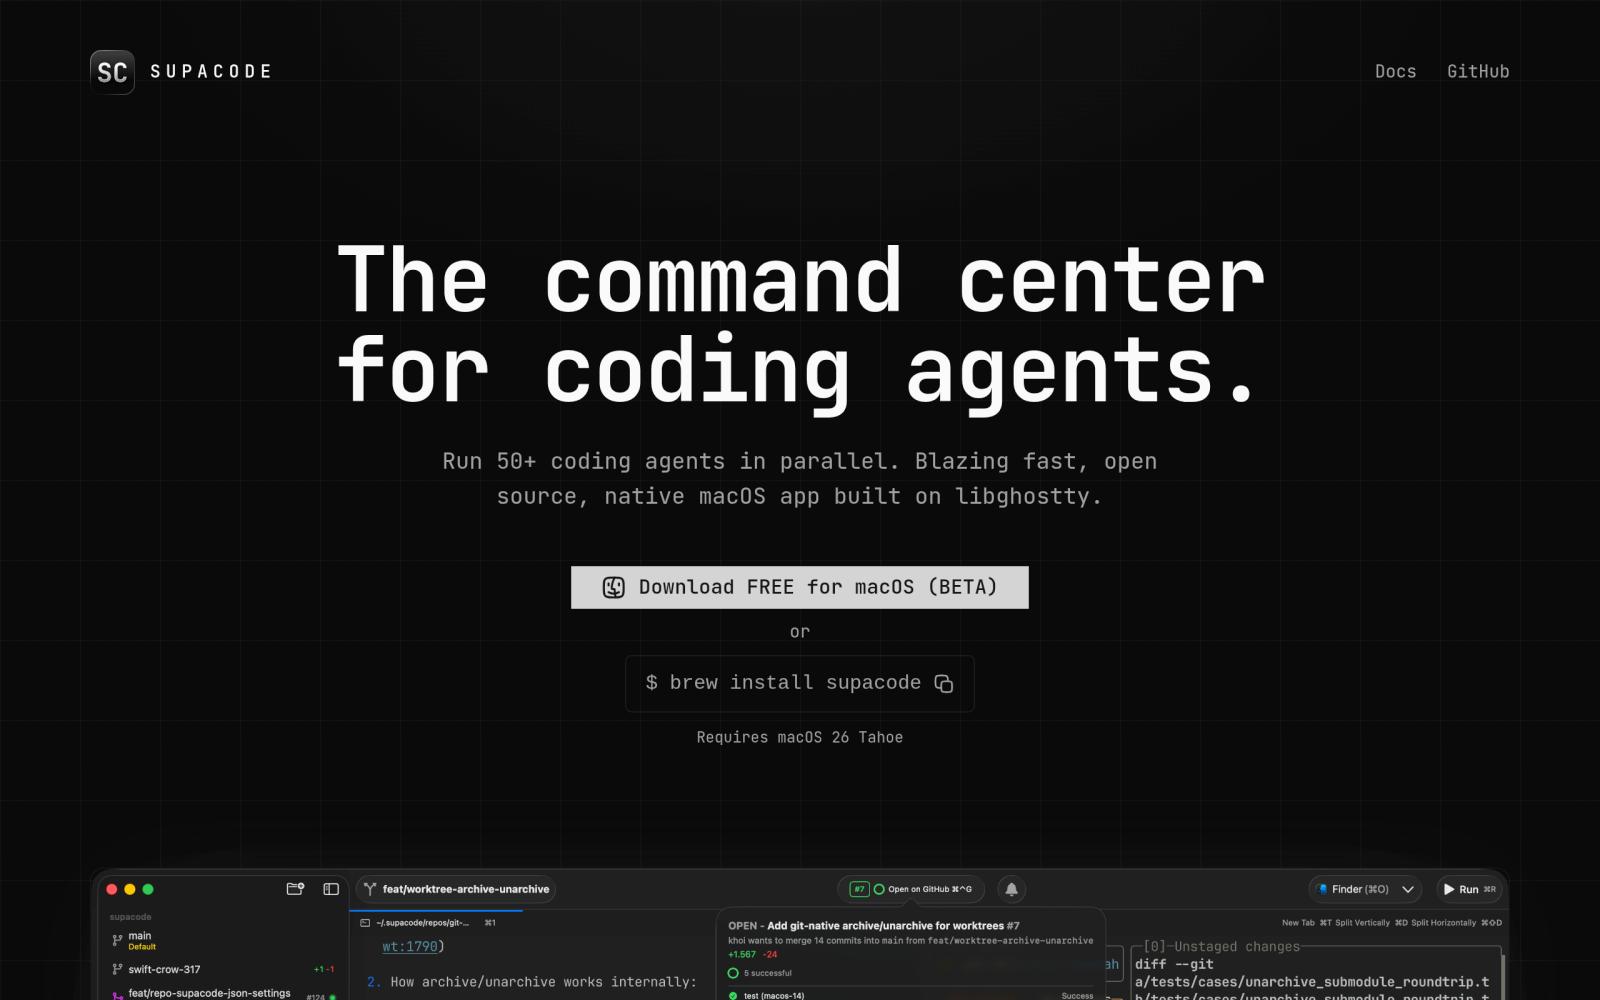Screen dimensions: 1600x1000
Task: Open the notifications bell icon
Action: [1011, 889]
